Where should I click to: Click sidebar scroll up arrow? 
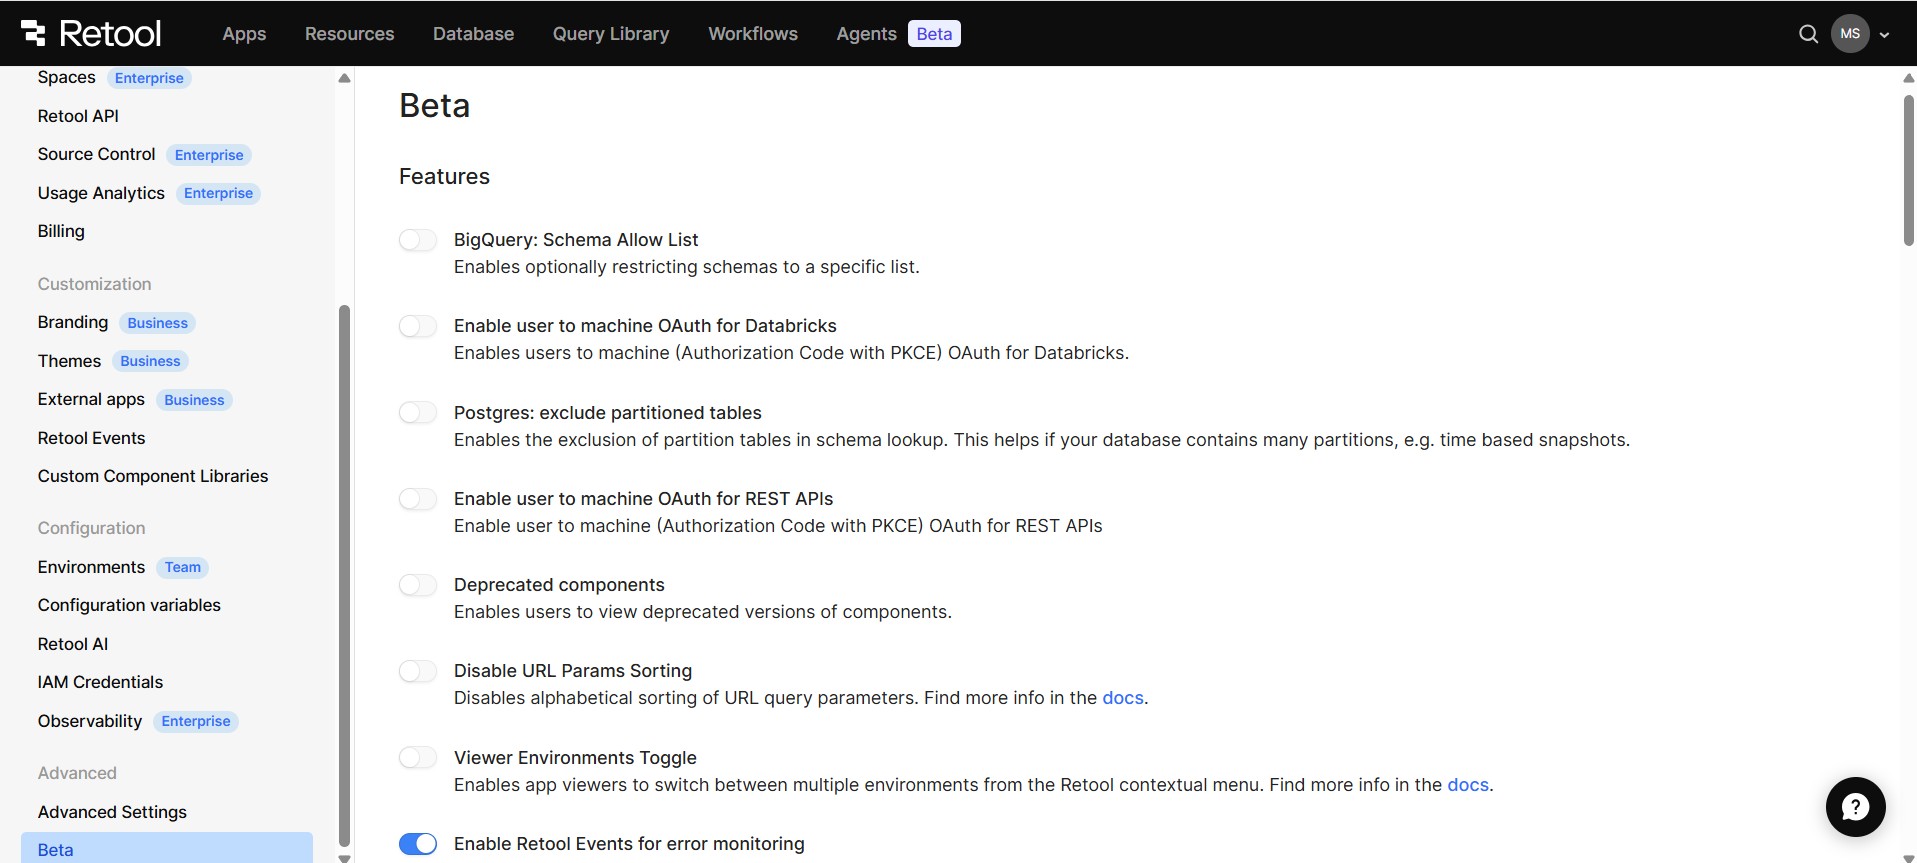point(344,78)
